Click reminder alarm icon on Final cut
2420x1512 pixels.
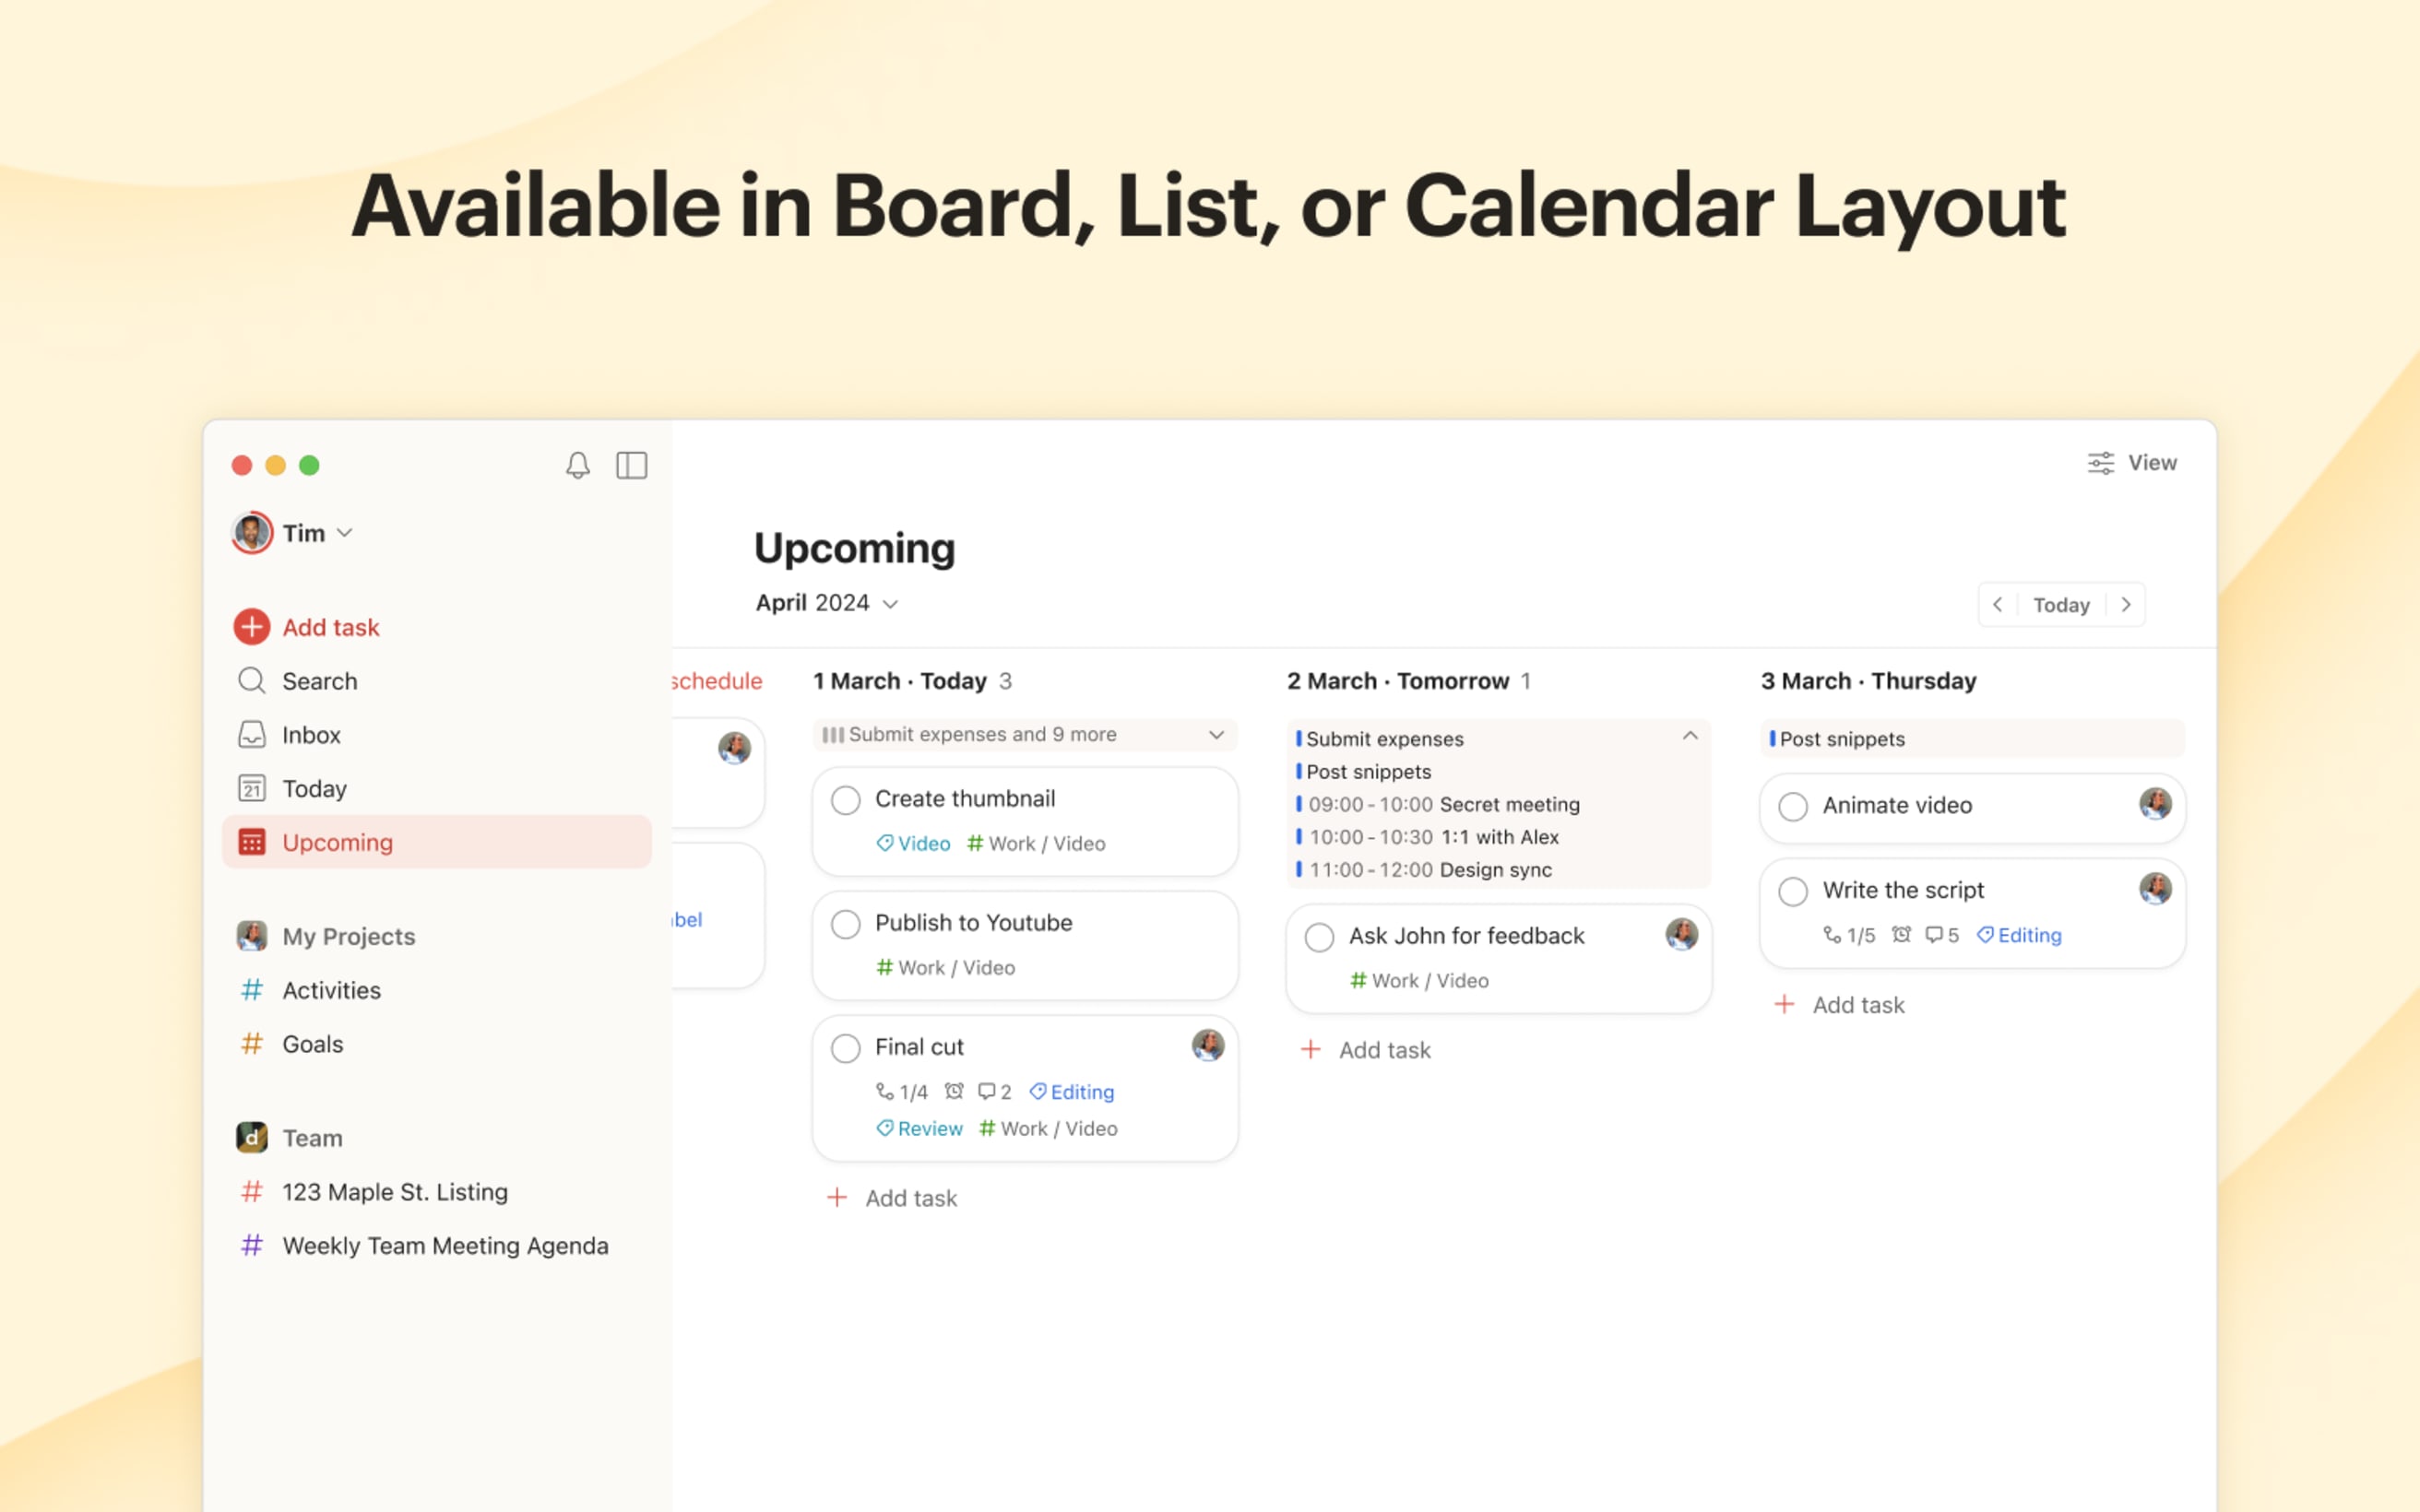click(x=954, y=1091)
